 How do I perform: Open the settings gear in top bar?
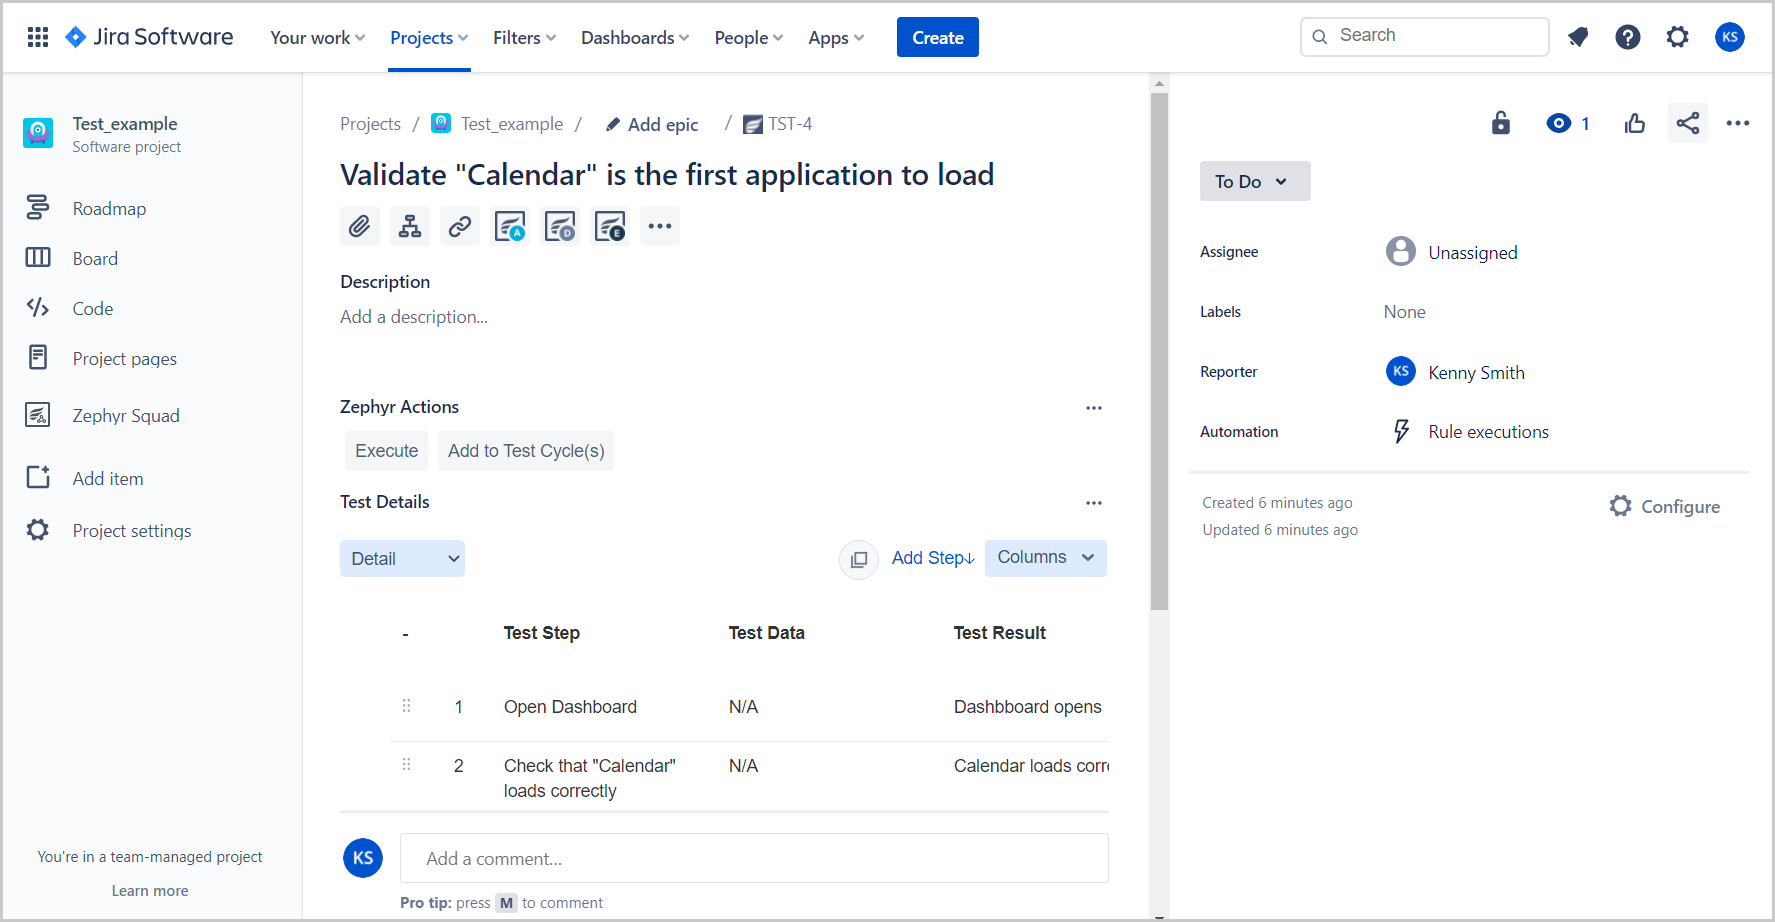click(1678, 37)
